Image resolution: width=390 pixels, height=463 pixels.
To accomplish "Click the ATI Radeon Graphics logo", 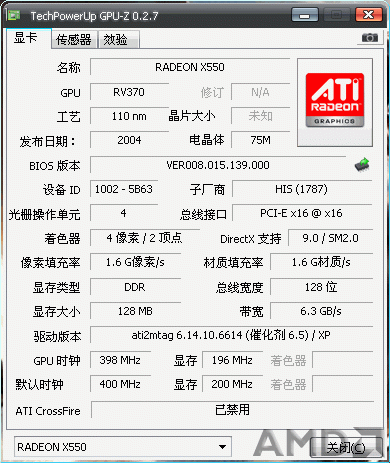I will (335, 100).
